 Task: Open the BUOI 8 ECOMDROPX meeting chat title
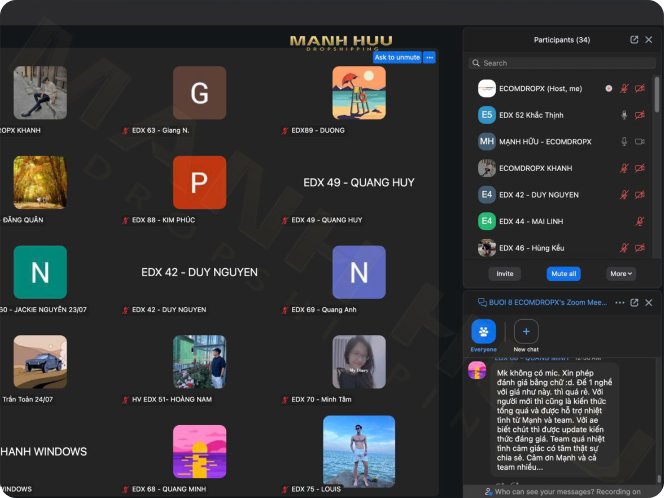point(547,302)
